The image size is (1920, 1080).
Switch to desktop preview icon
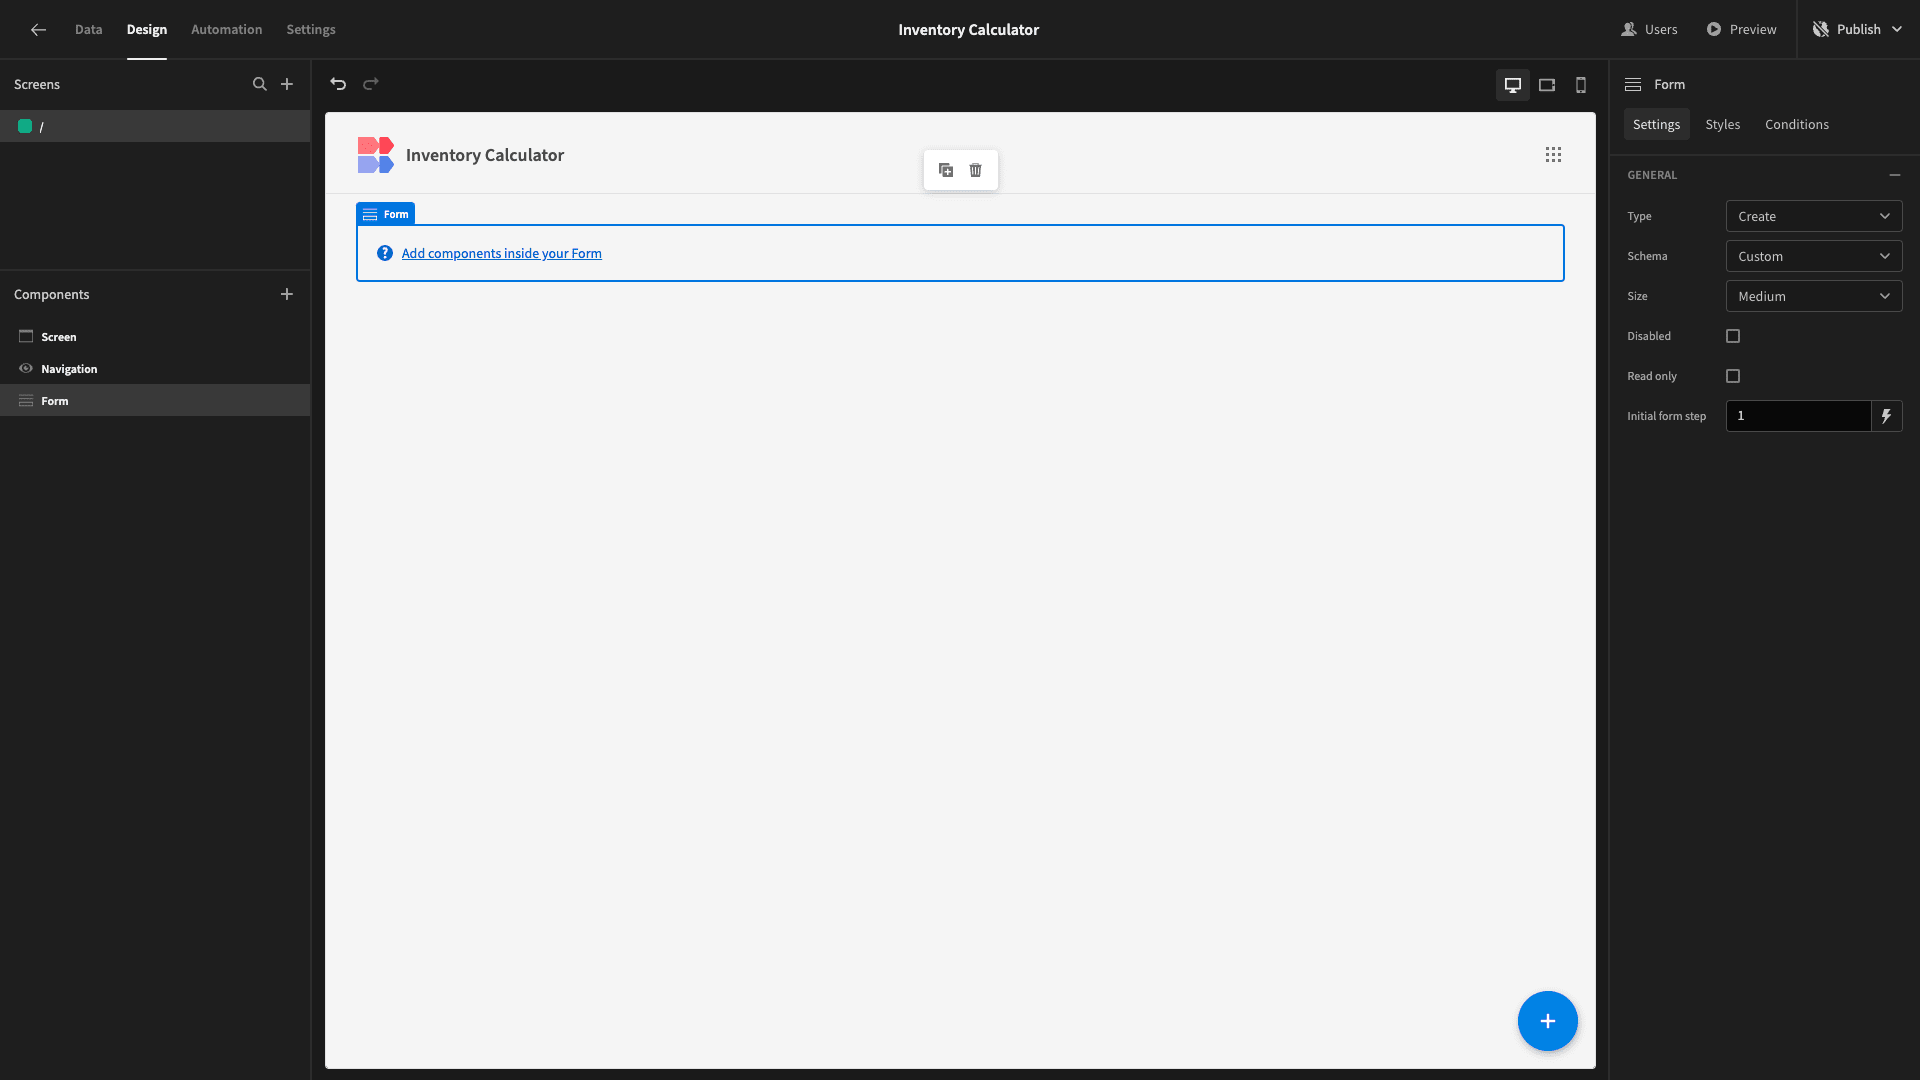click(1513, 85)
